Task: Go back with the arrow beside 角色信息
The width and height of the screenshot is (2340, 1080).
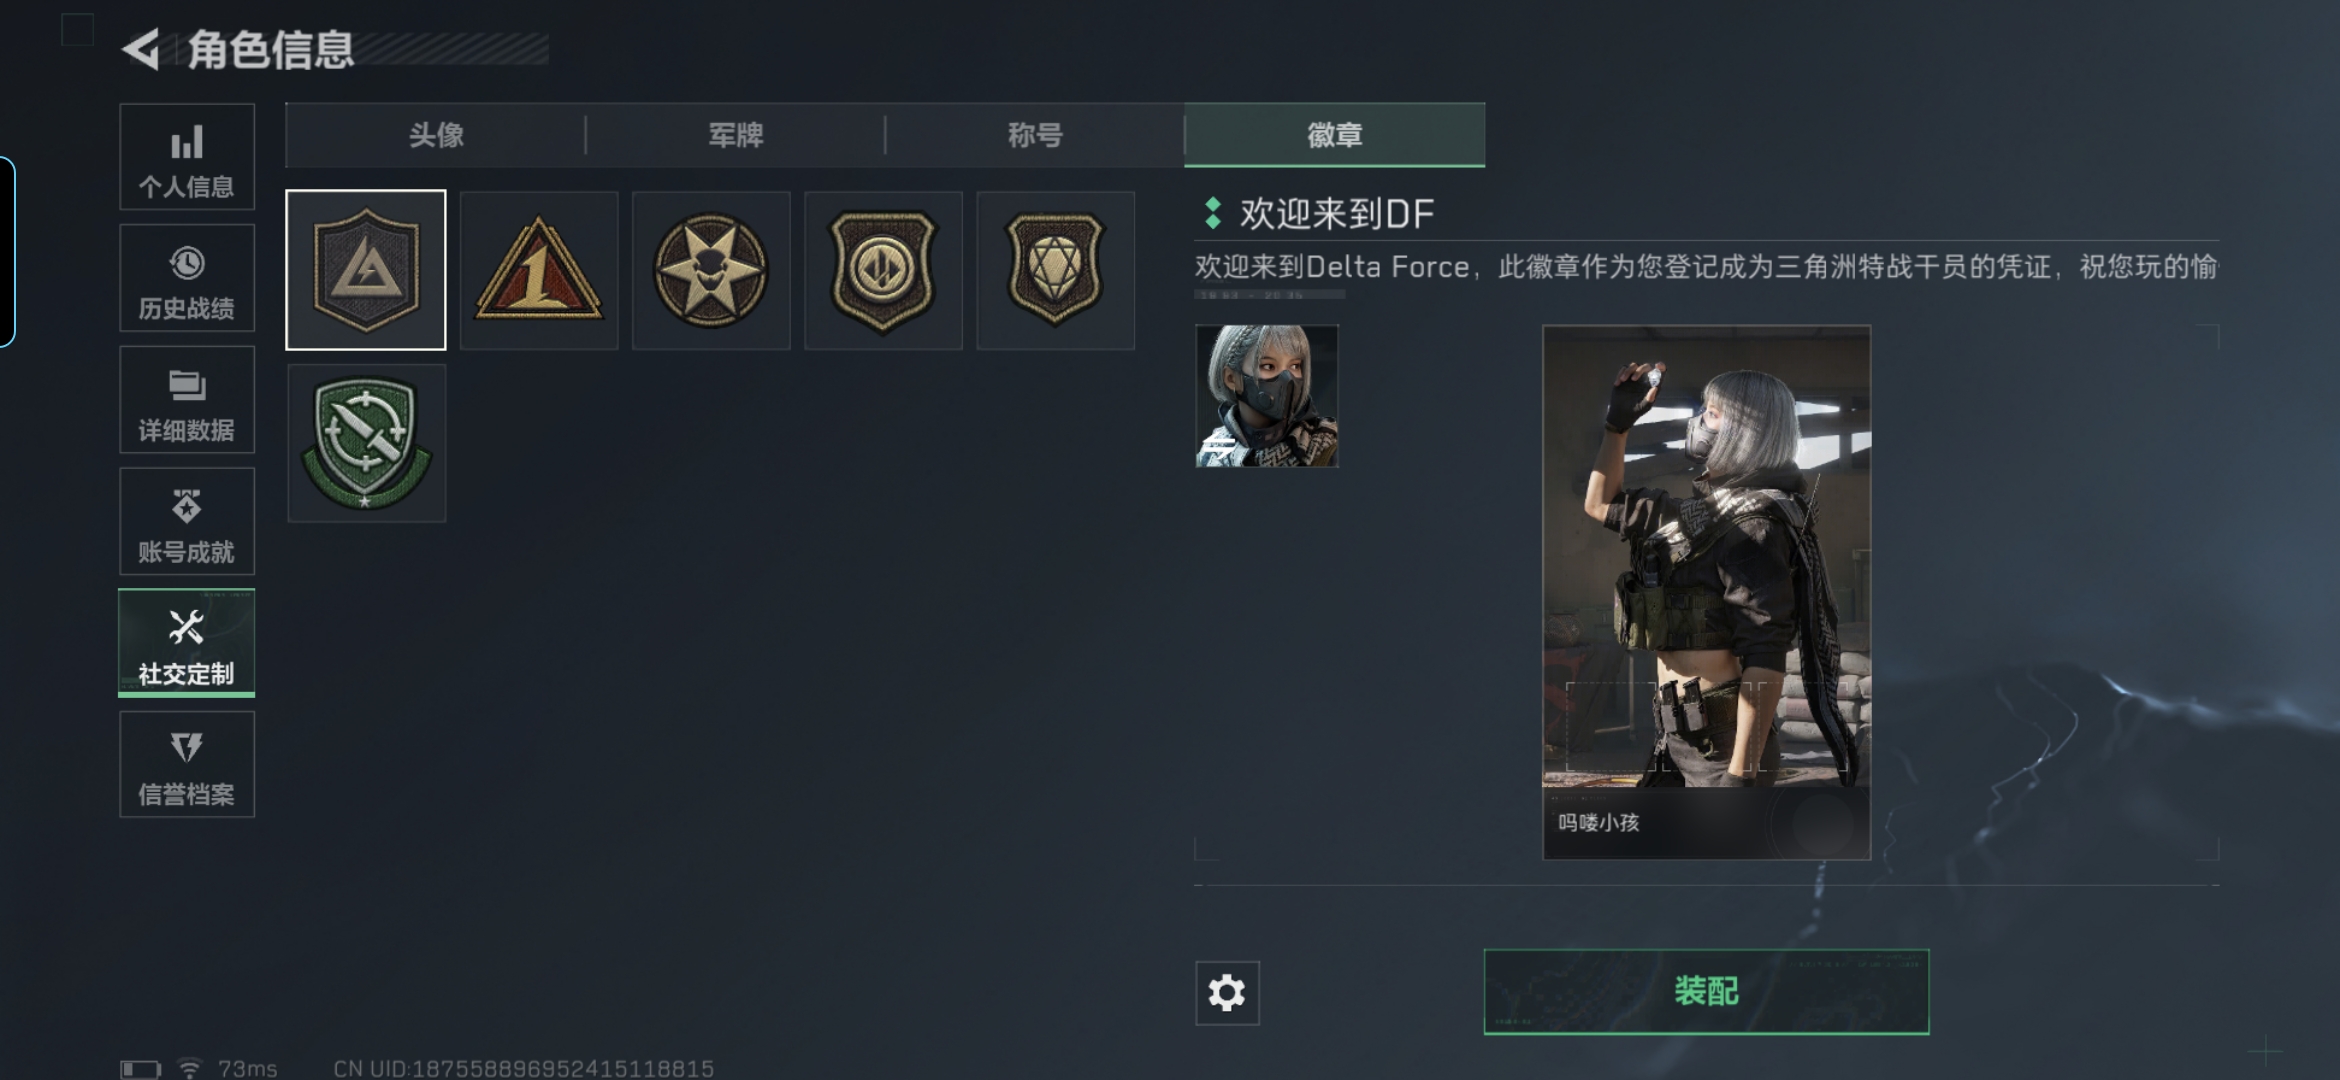Action: [x=142, y=49]
